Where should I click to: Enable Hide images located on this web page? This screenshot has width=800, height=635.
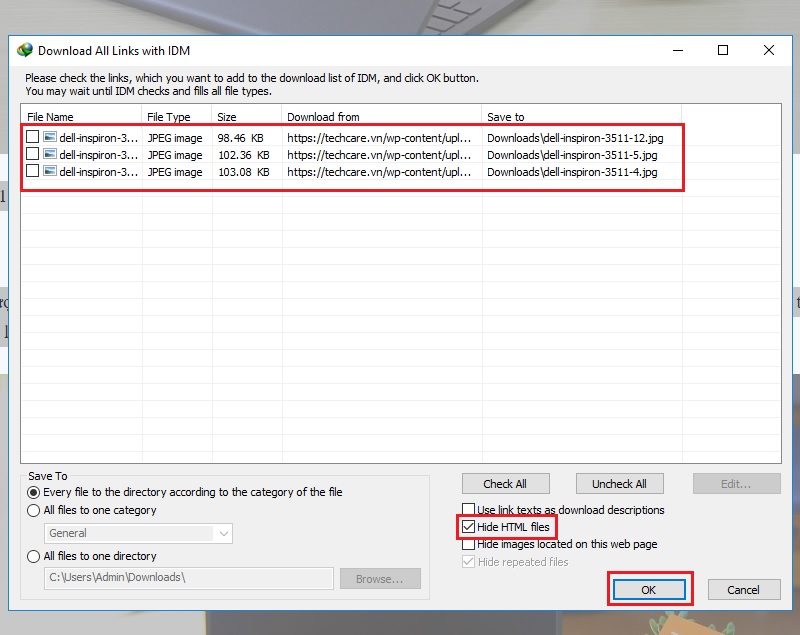[x=469, y=545]
